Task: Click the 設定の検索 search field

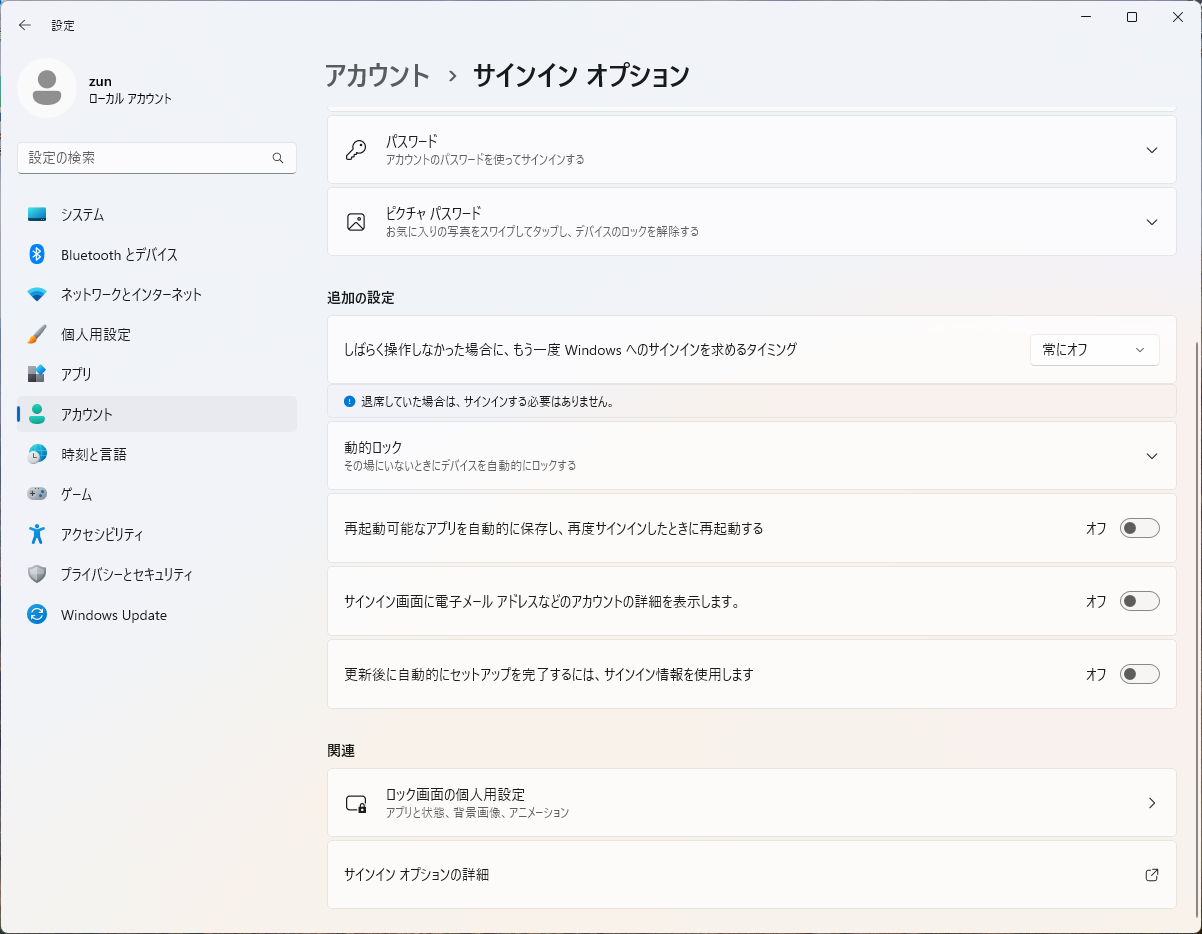Action: tap(157, 158)
